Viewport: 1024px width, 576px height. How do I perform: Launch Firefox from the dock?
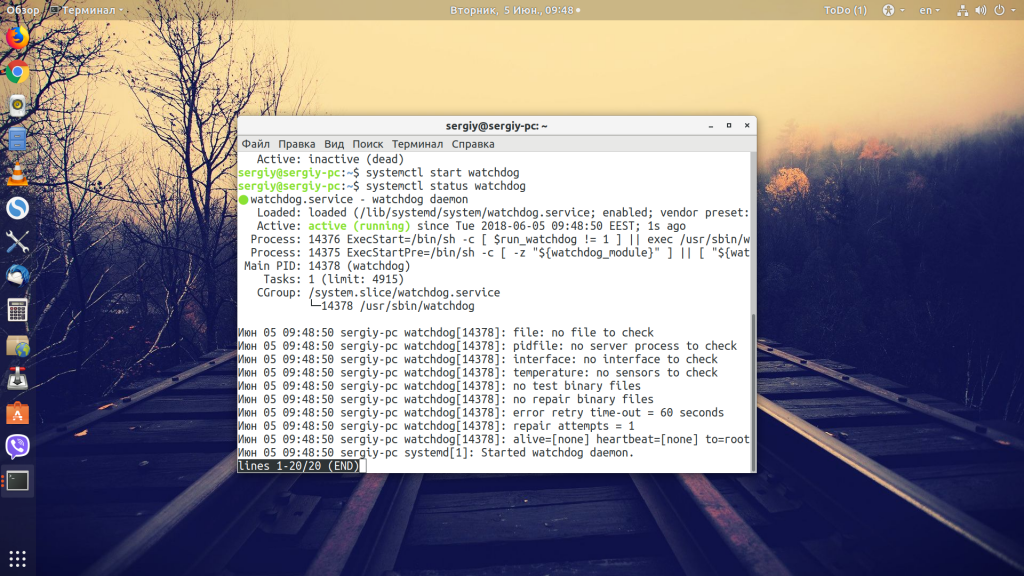pos(17,38)
